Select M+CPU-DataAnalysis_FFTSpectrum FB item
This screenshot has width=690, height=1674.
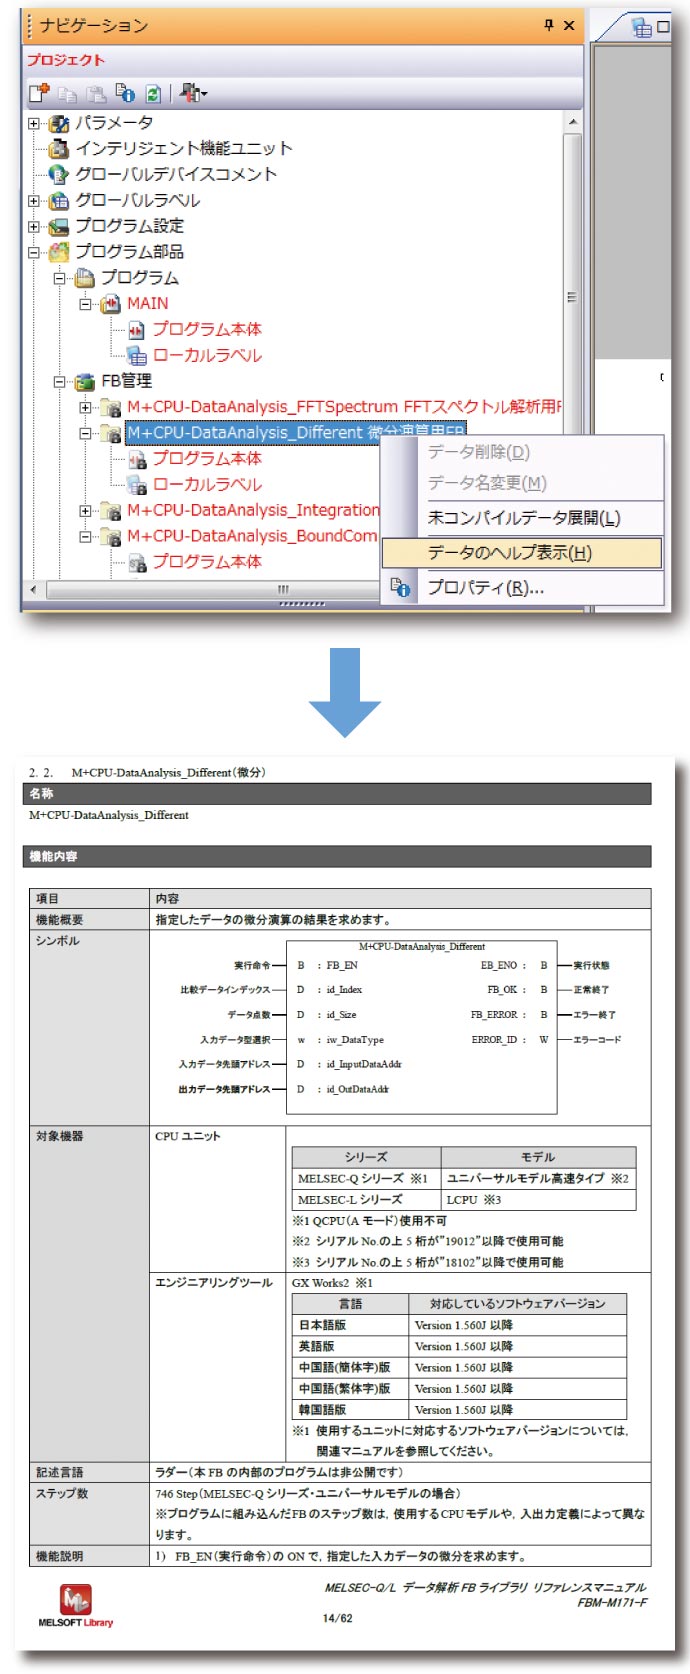point(345,408)
